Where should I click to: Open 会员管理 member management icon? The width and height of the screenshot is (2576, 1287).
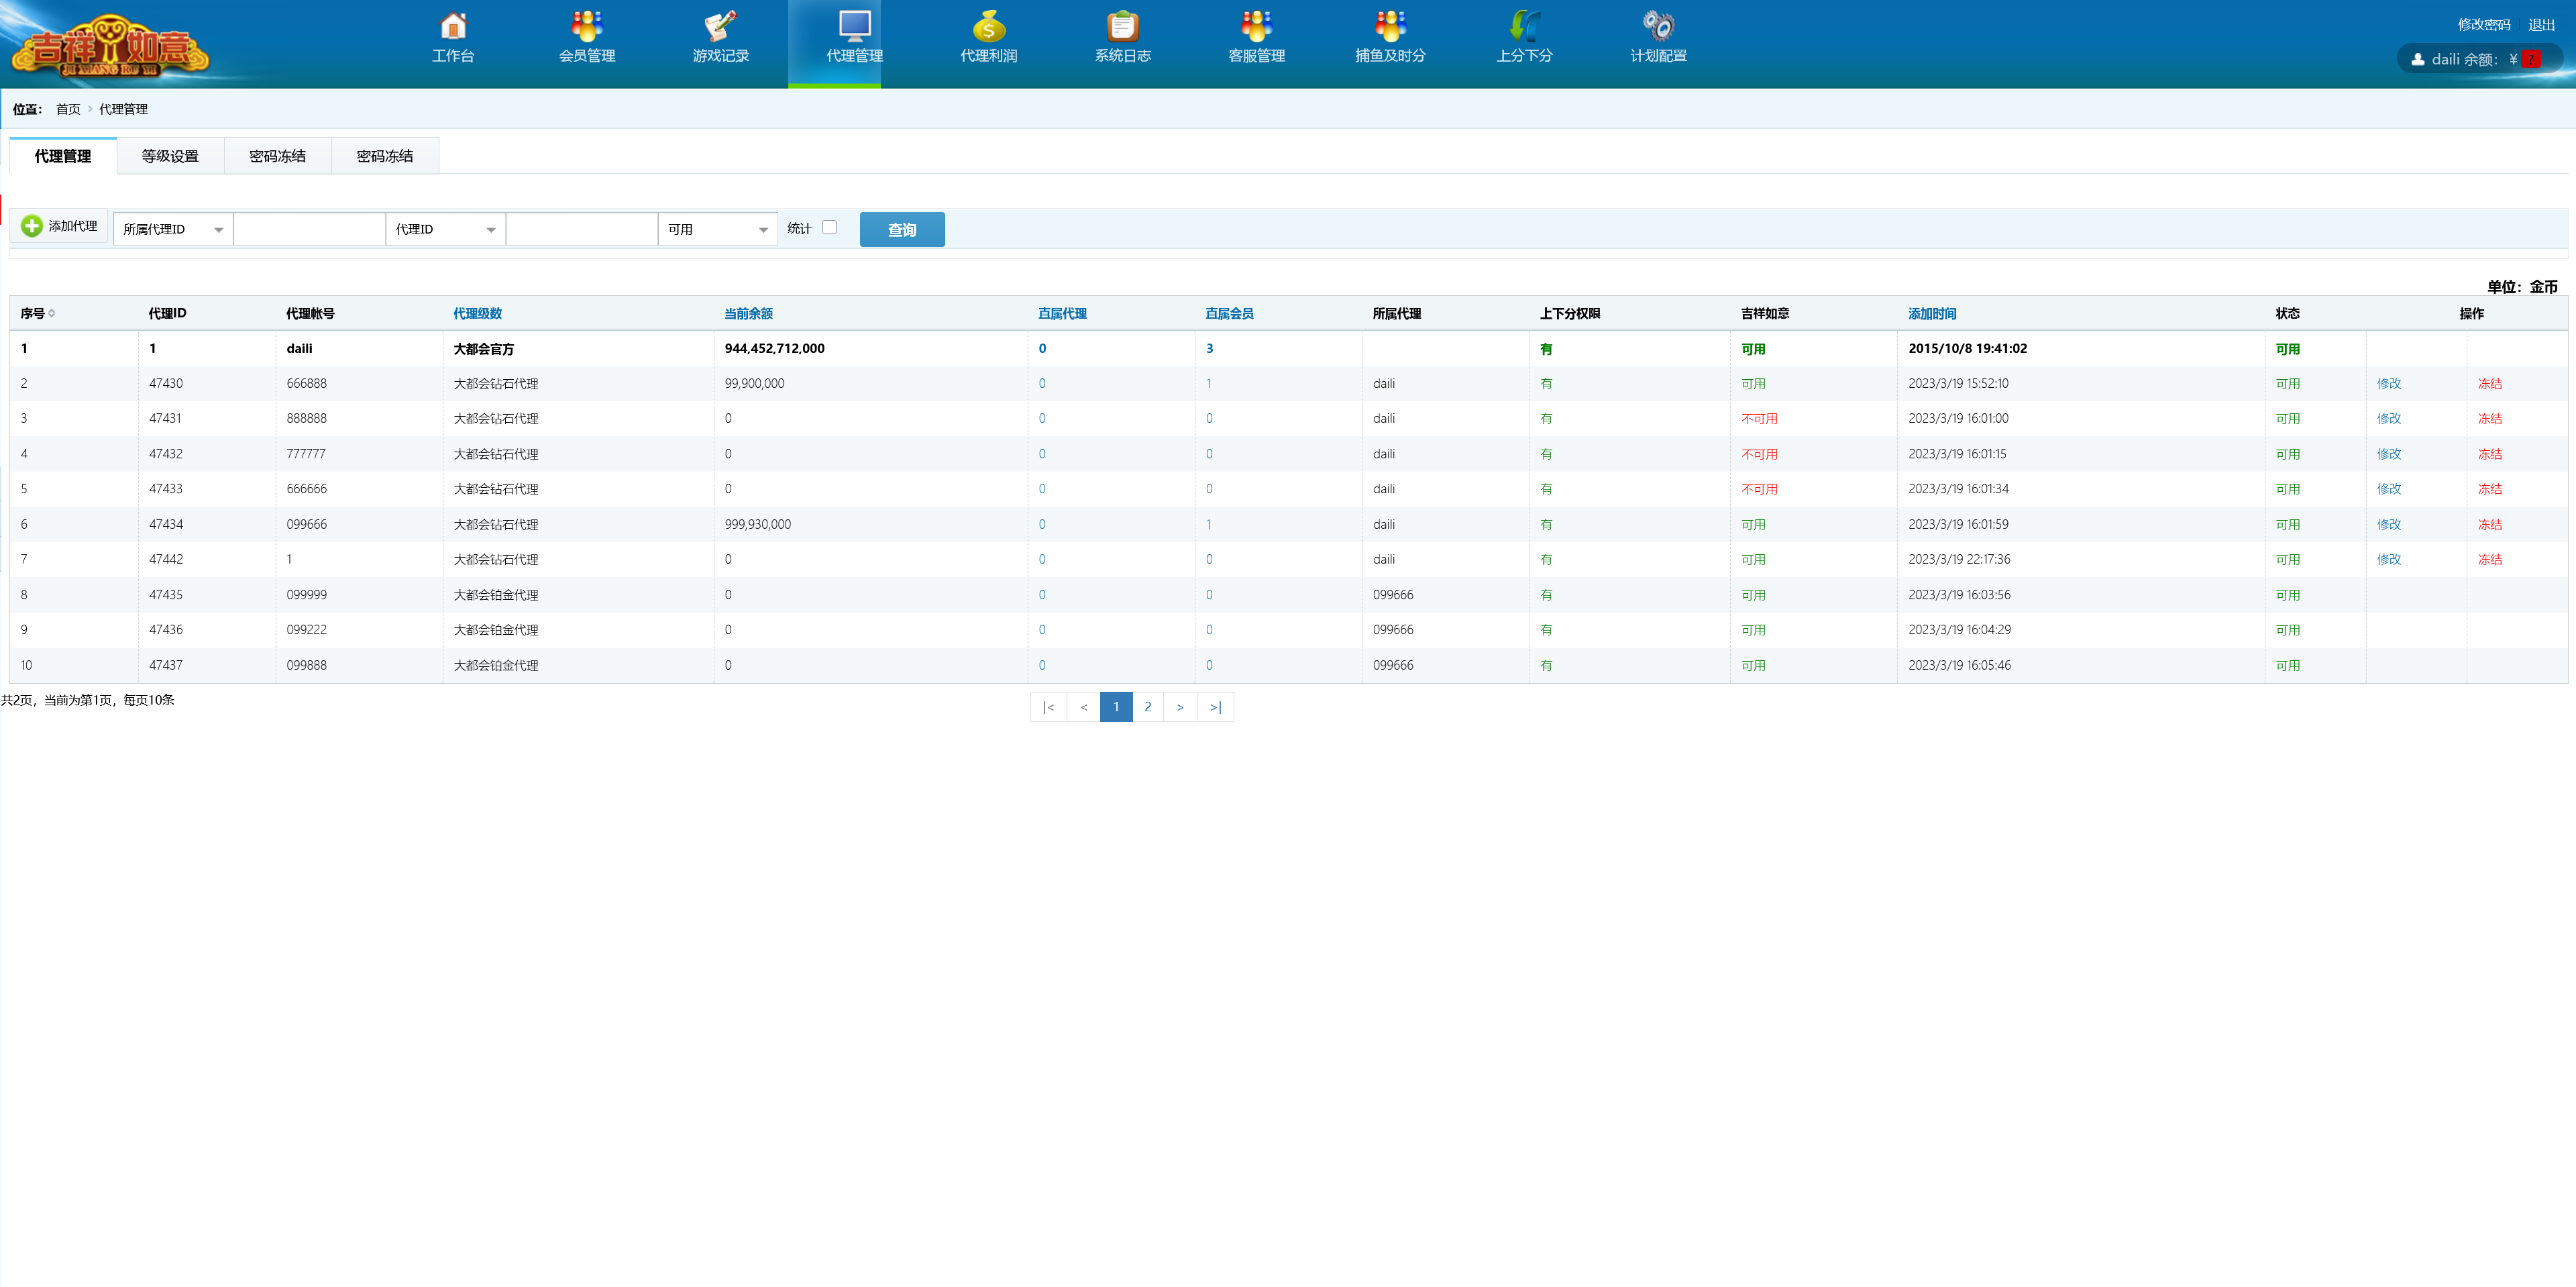pyautogui.click(x=587, y=27)
